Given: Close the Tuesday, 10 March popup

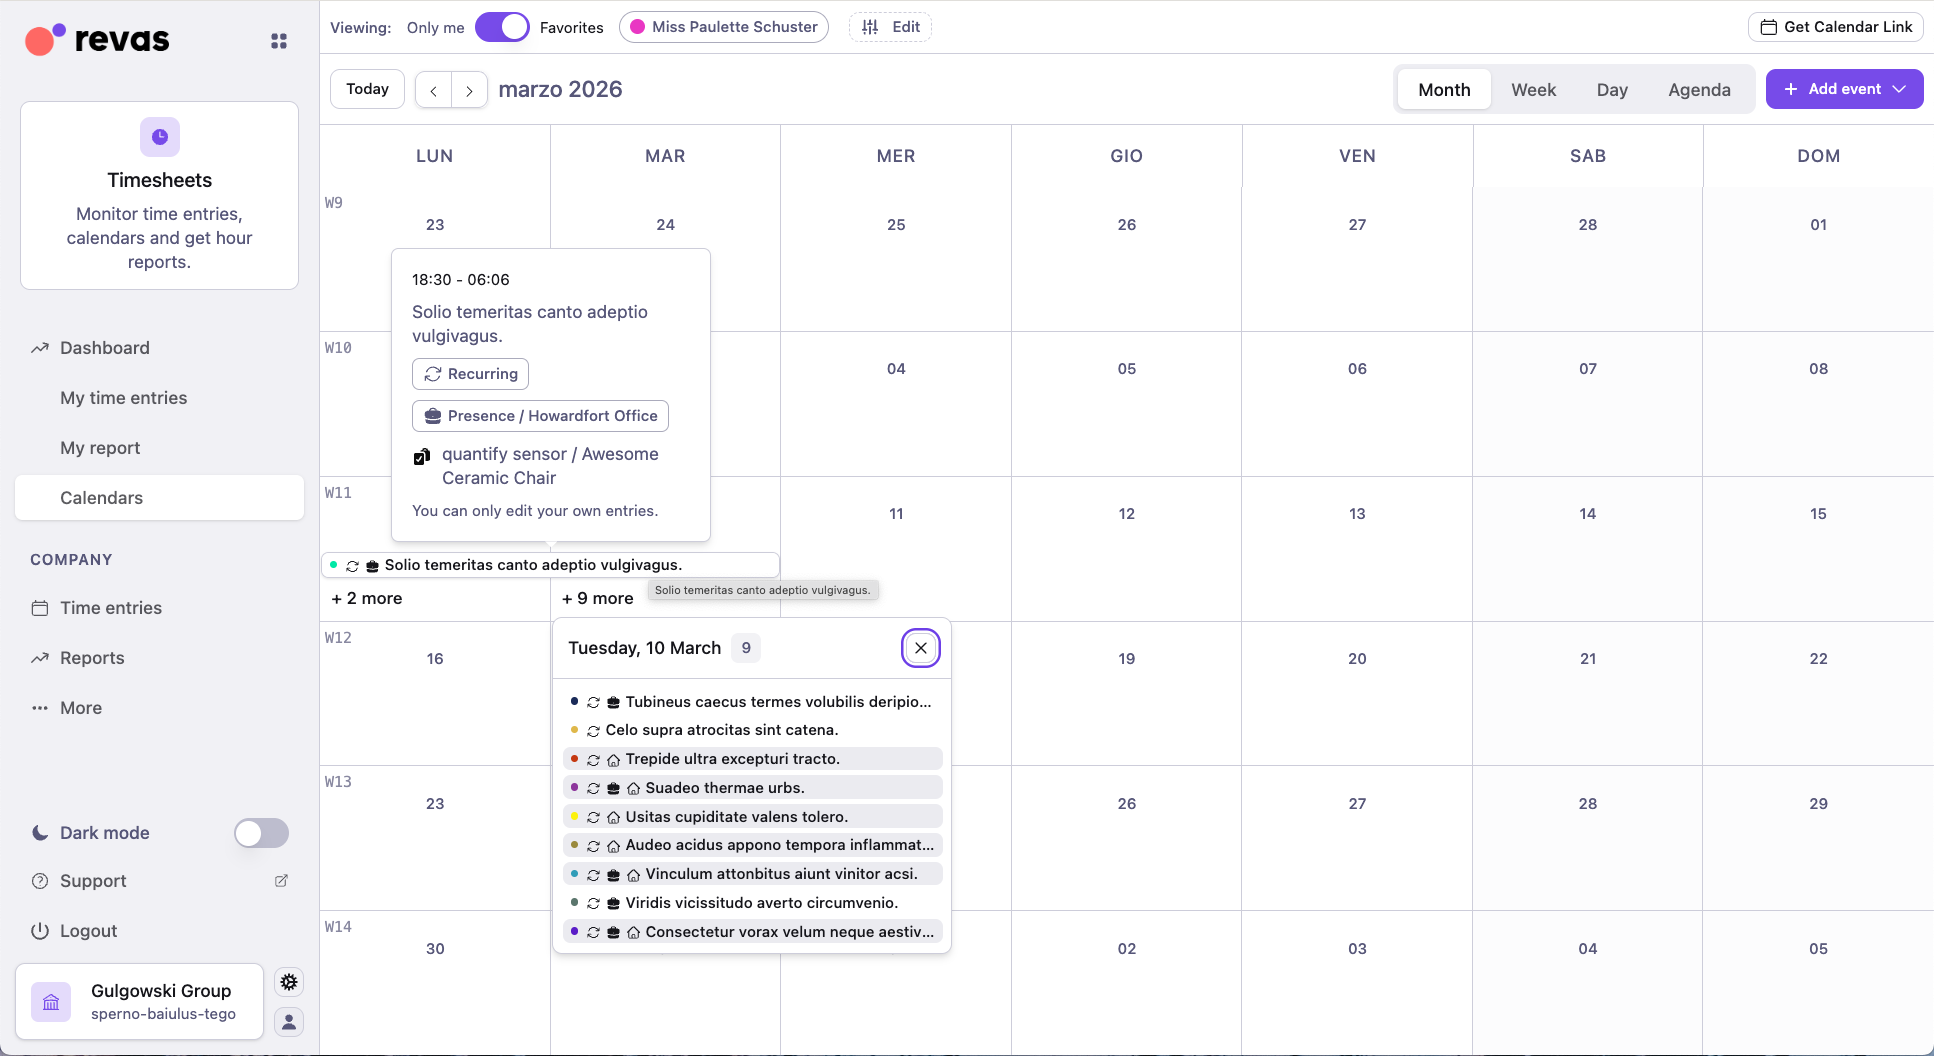Looking at the screenshot, I should click(x=921, y=648).
